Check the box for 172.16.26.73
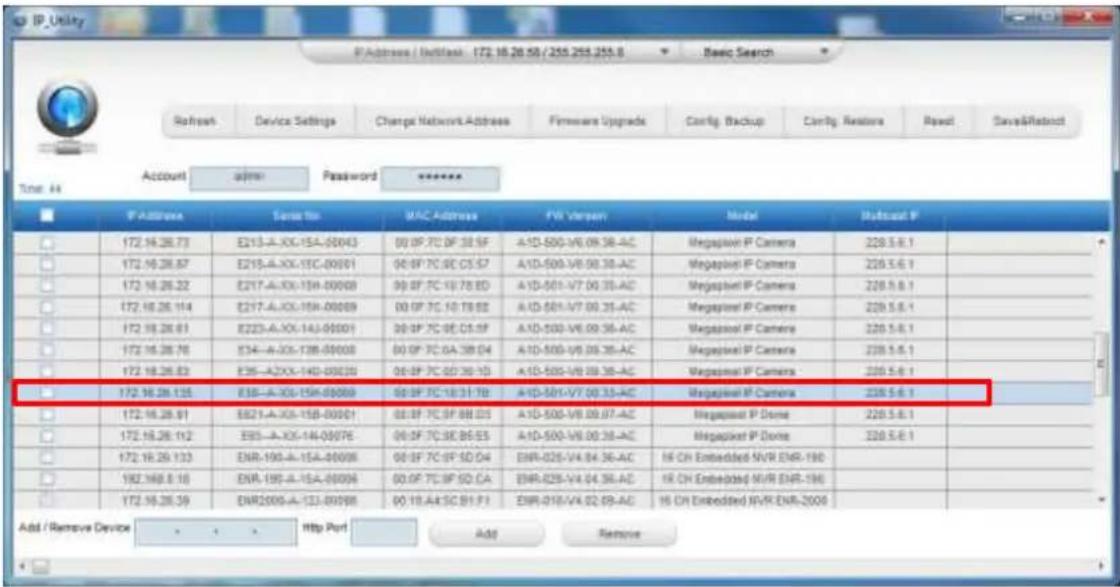This screenshot has height=587, width=1120. tap(47, 243)
